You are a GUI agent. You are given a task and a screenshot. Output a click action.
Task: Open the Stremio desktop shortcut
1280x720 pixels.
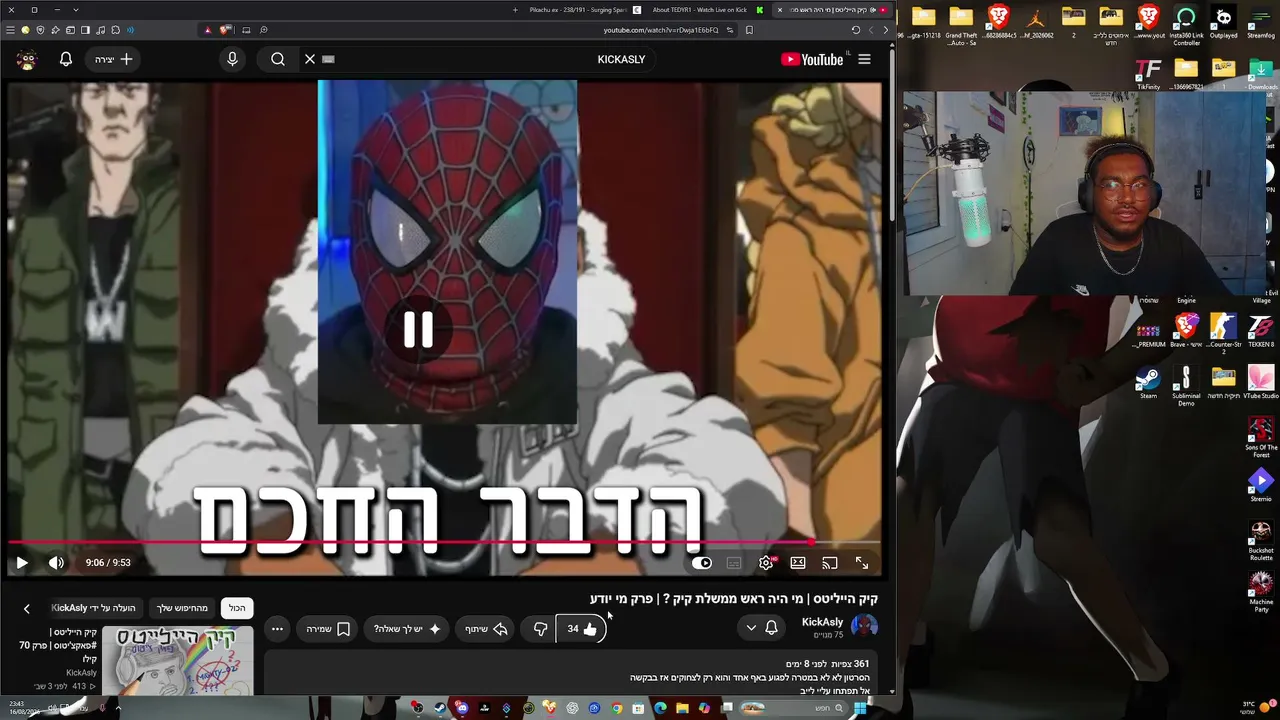click(x=1261, y=486)
